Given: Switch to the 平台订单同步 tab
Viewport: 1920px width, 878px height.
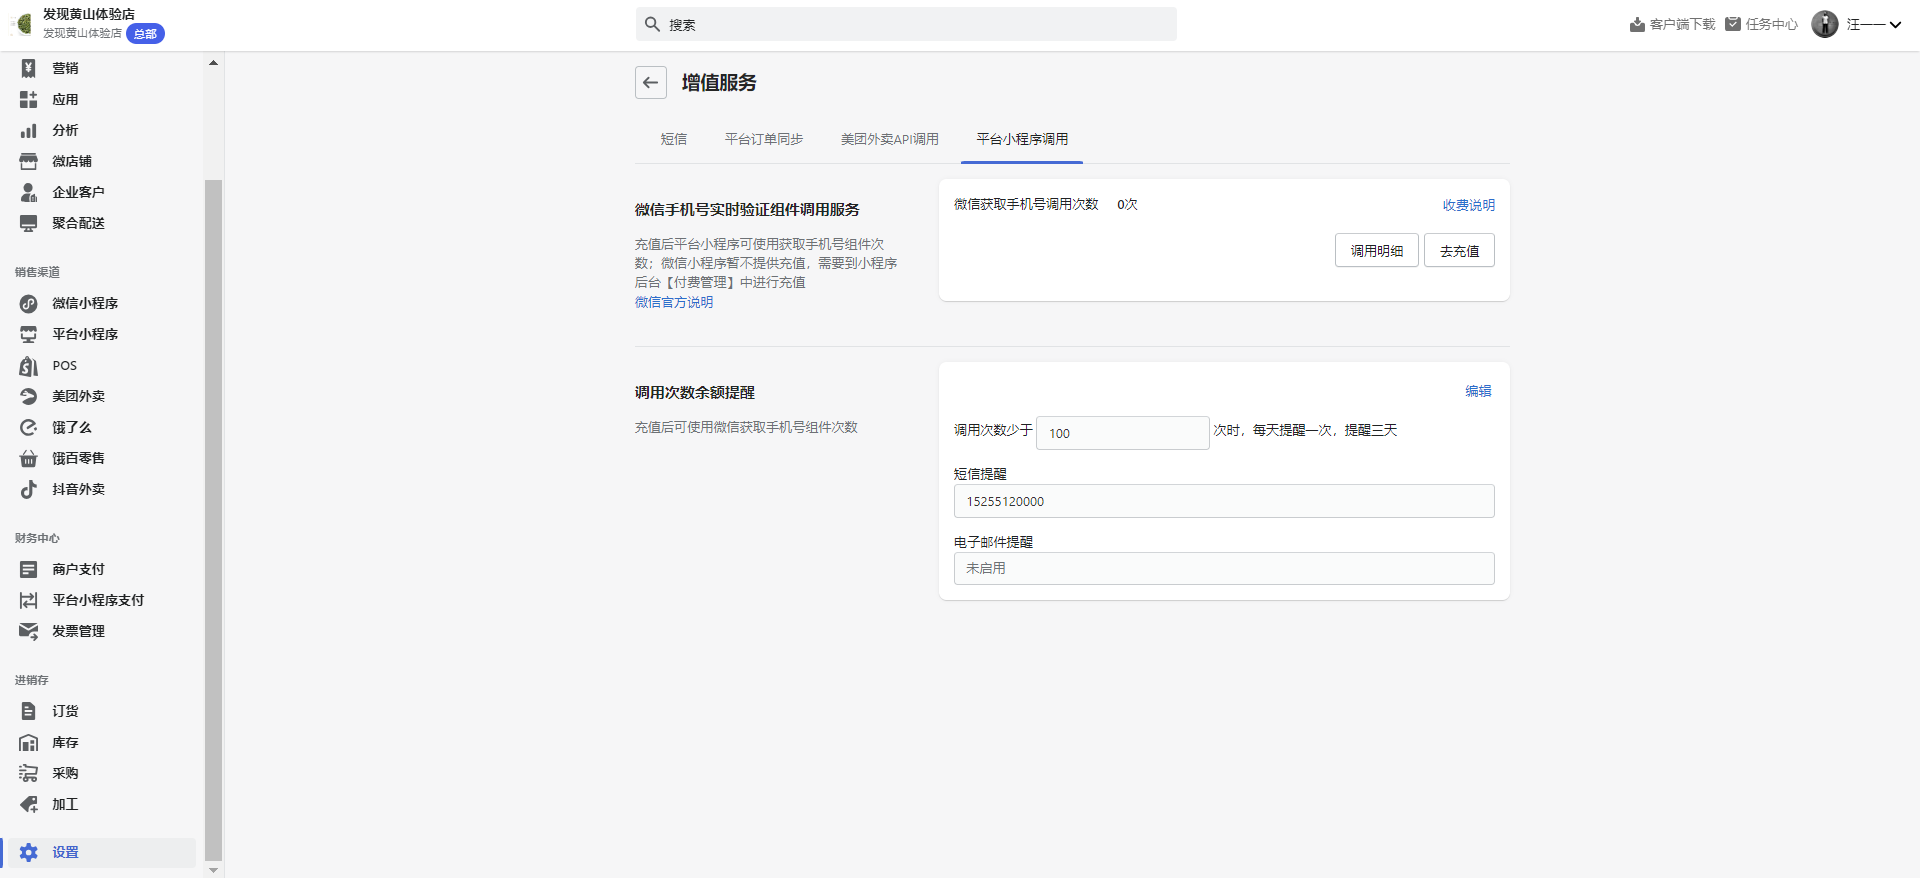Looking at the screenshot, I should pos(764,139).
